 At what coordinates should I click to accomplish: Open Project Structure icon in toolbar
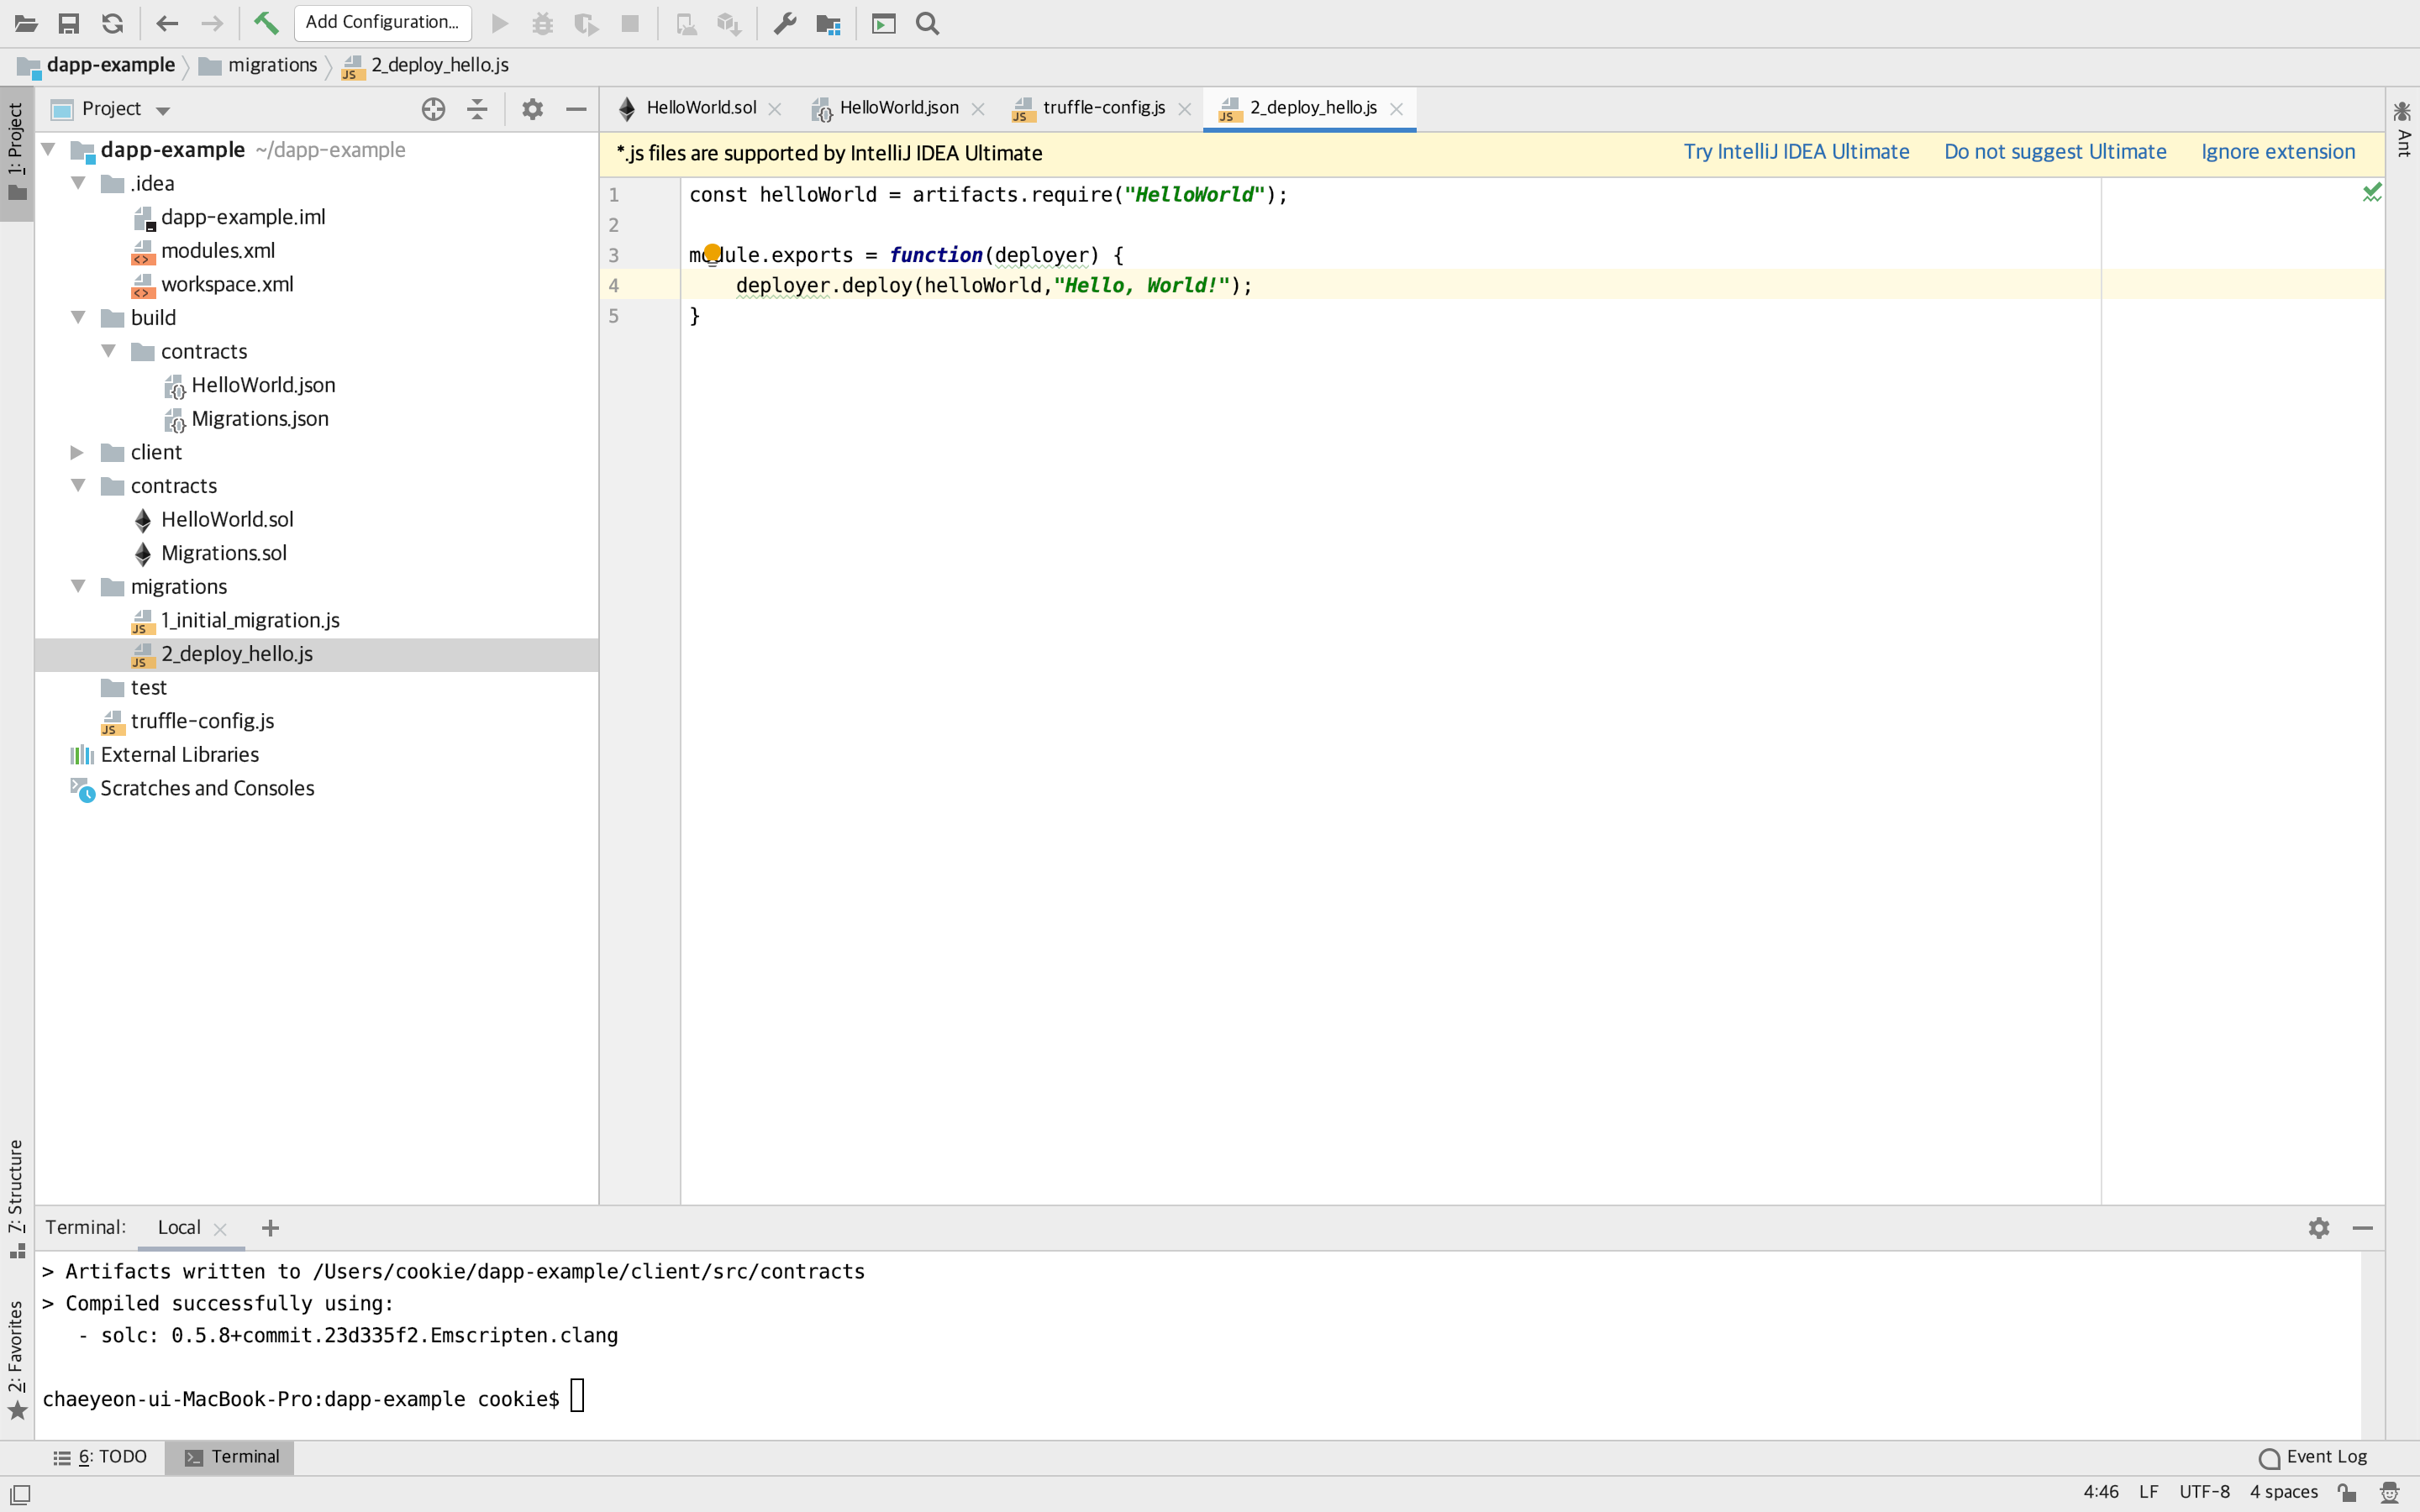point(828,23)
